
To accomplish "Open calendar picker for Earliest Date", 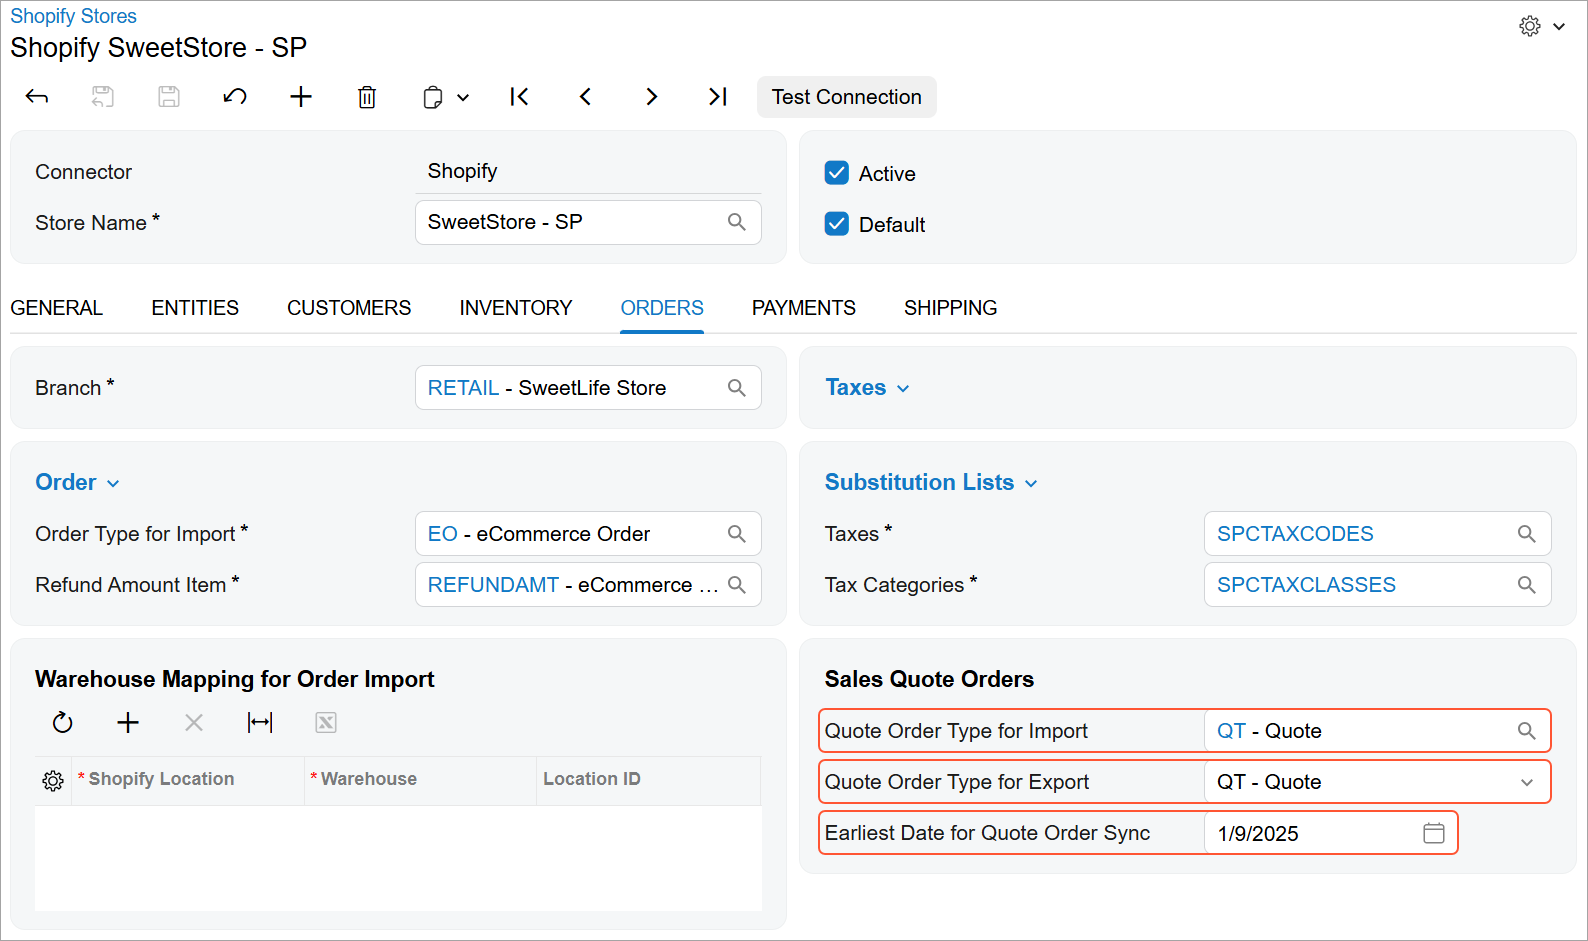I will pyautogui.click(x=1433, y=833).
